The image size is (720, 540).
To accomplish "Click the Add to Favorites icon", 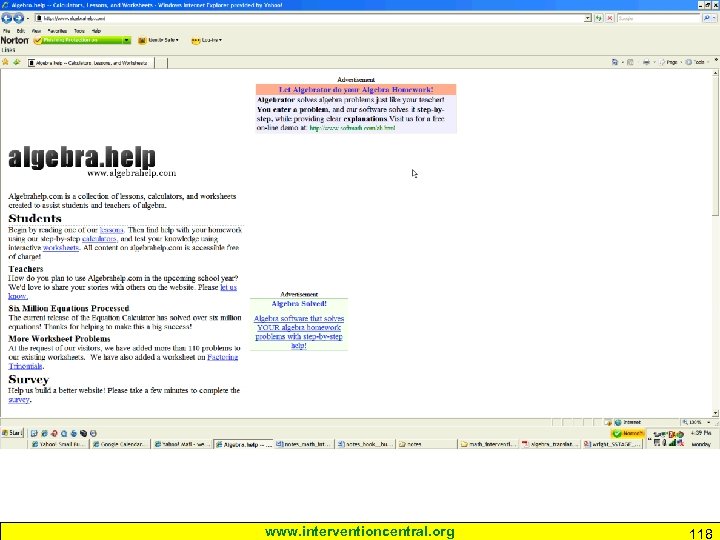I will (x=17, y=62).
